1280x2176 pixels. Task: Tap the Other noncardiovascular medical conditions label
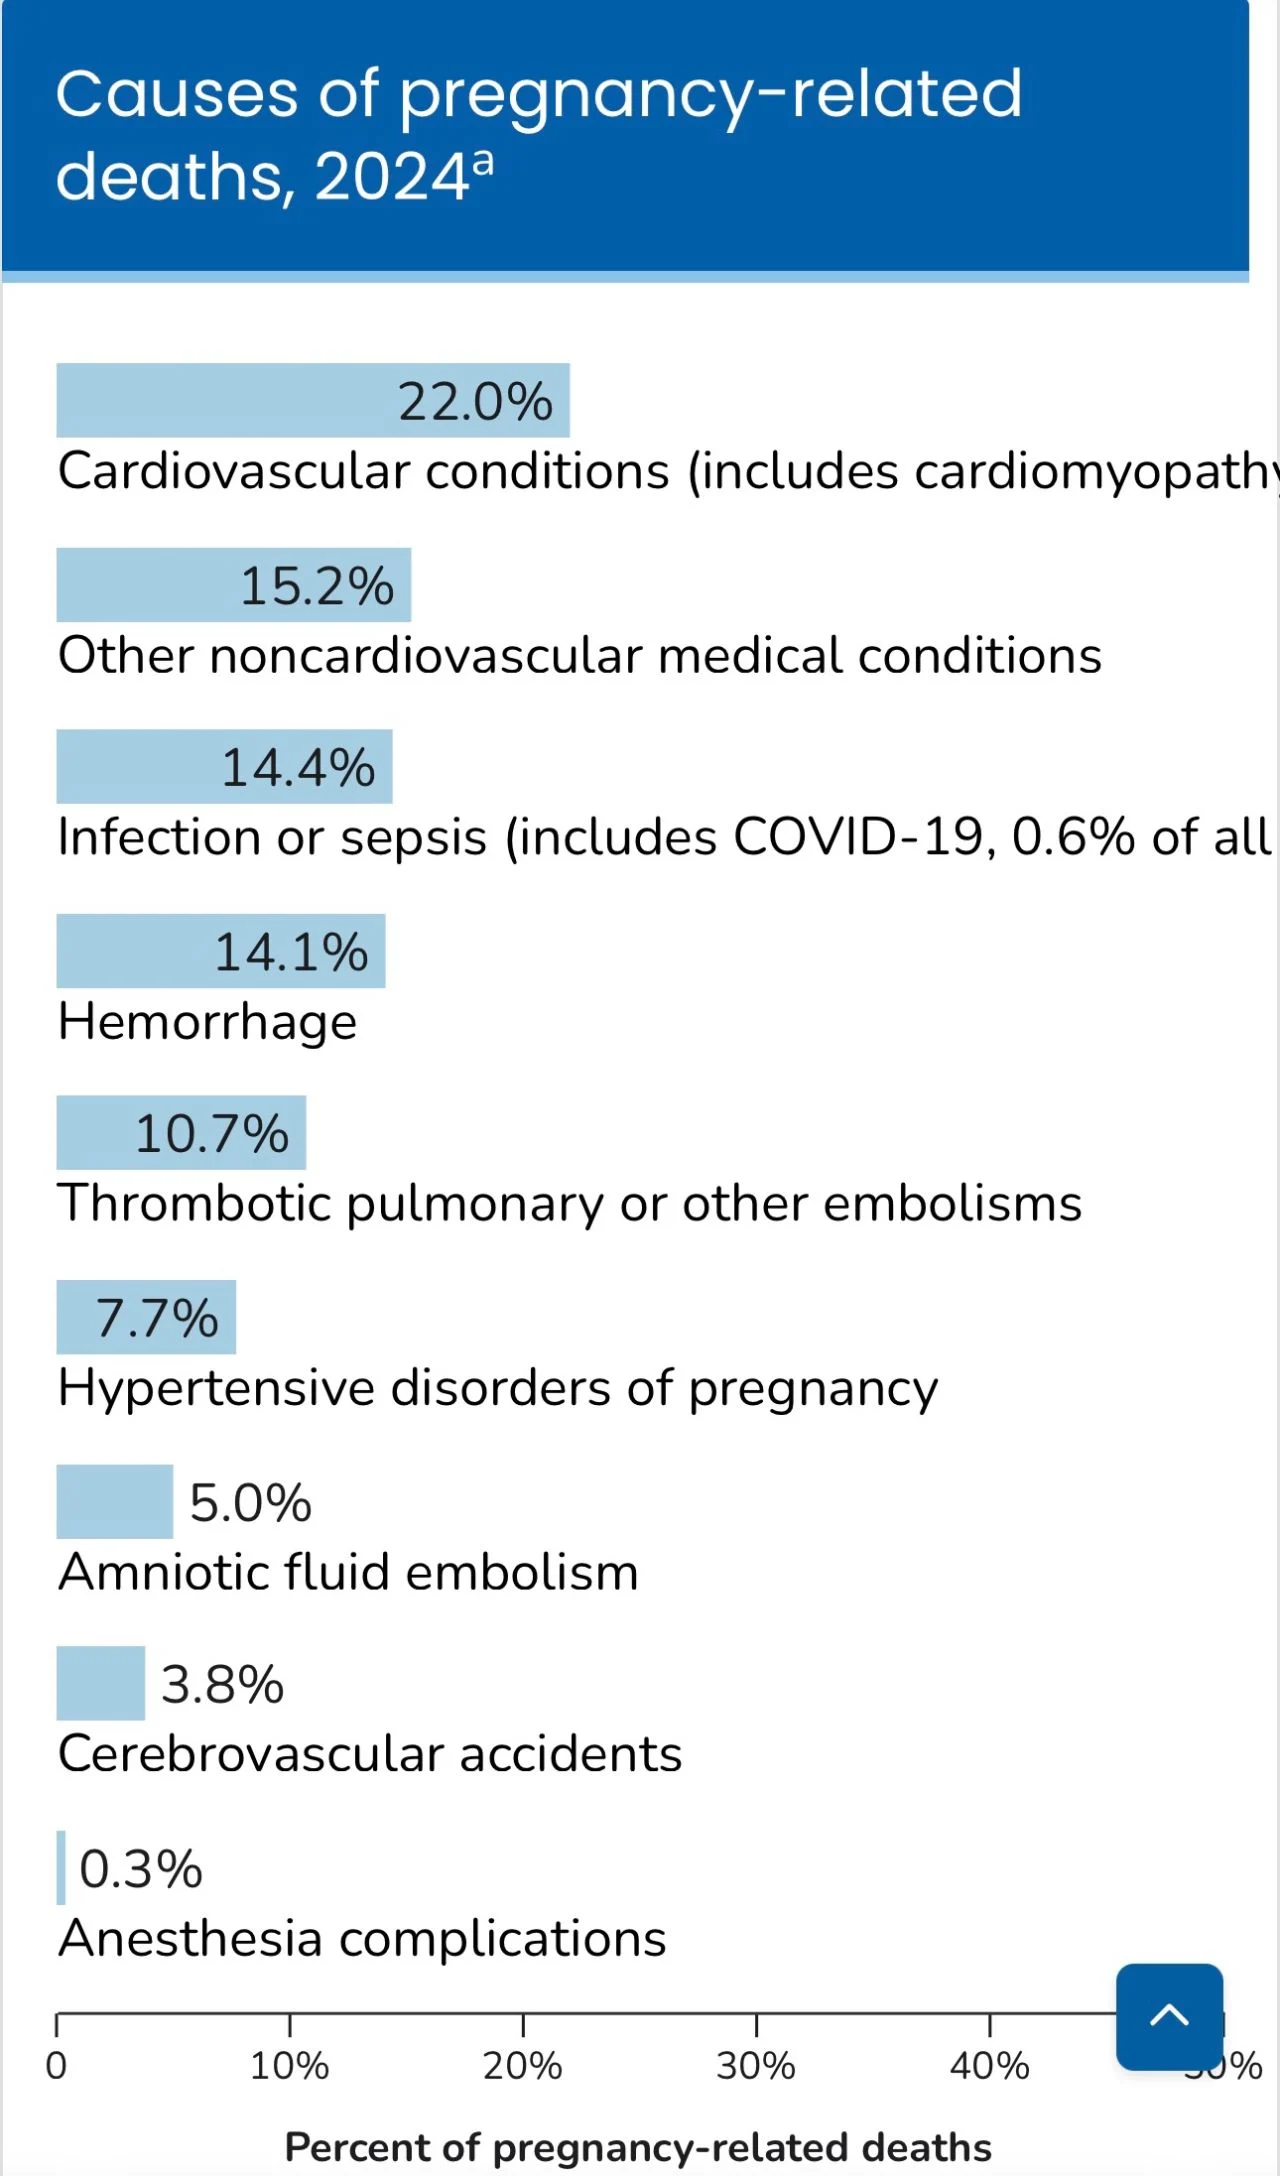point(580,656)
